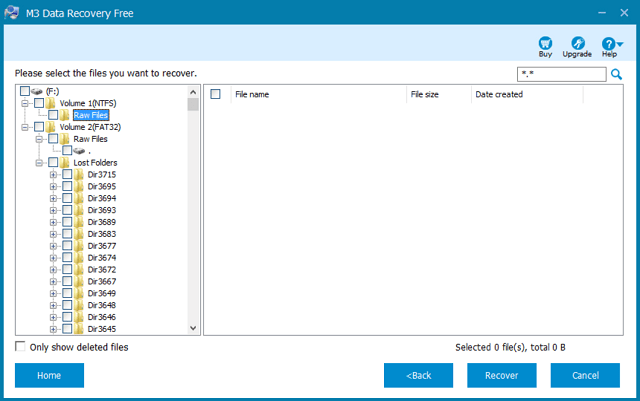Click the <Back button

point(418,375)
